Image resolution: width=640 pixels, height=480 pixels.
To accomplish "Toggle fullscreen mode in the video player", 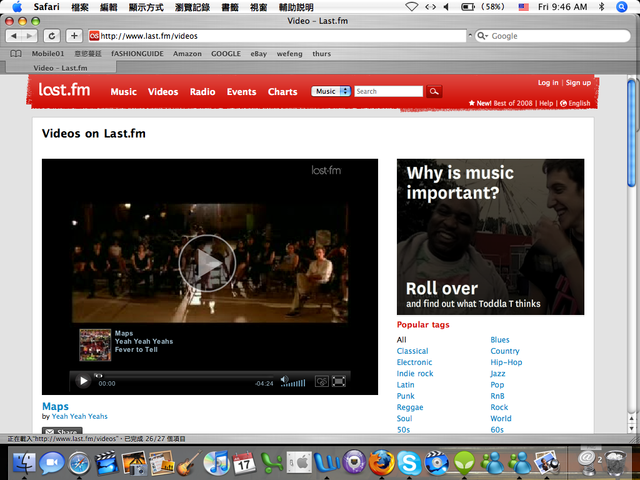I will (x=339, y=381).
